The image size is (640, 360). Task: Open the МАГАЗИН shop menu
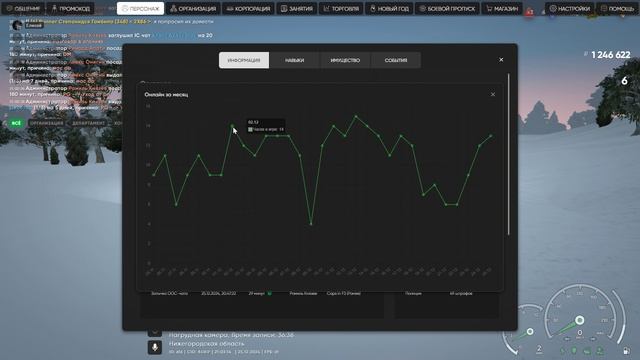502,8
